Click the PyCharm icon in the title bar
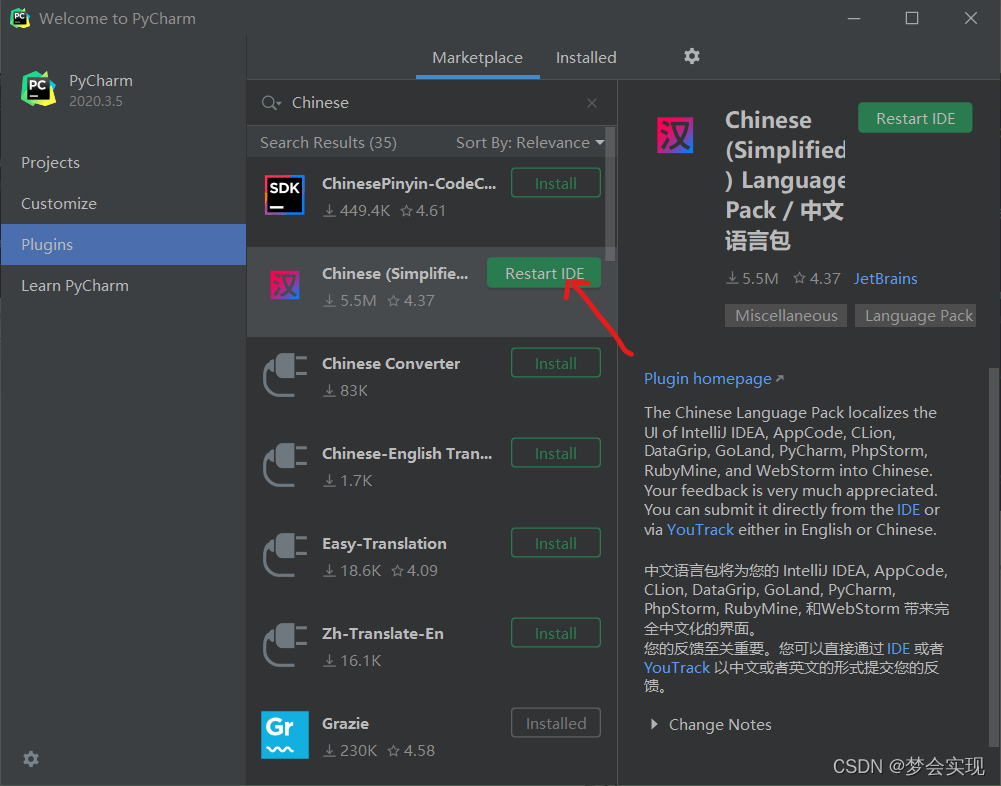 20,18
